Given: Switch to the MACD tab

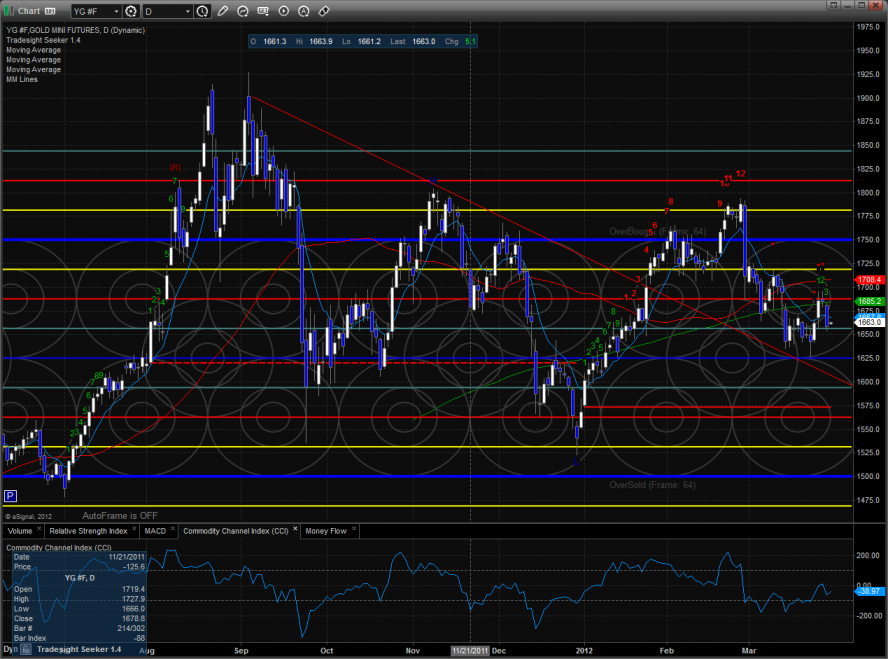Looking at the screenshot, I should 155,531.
